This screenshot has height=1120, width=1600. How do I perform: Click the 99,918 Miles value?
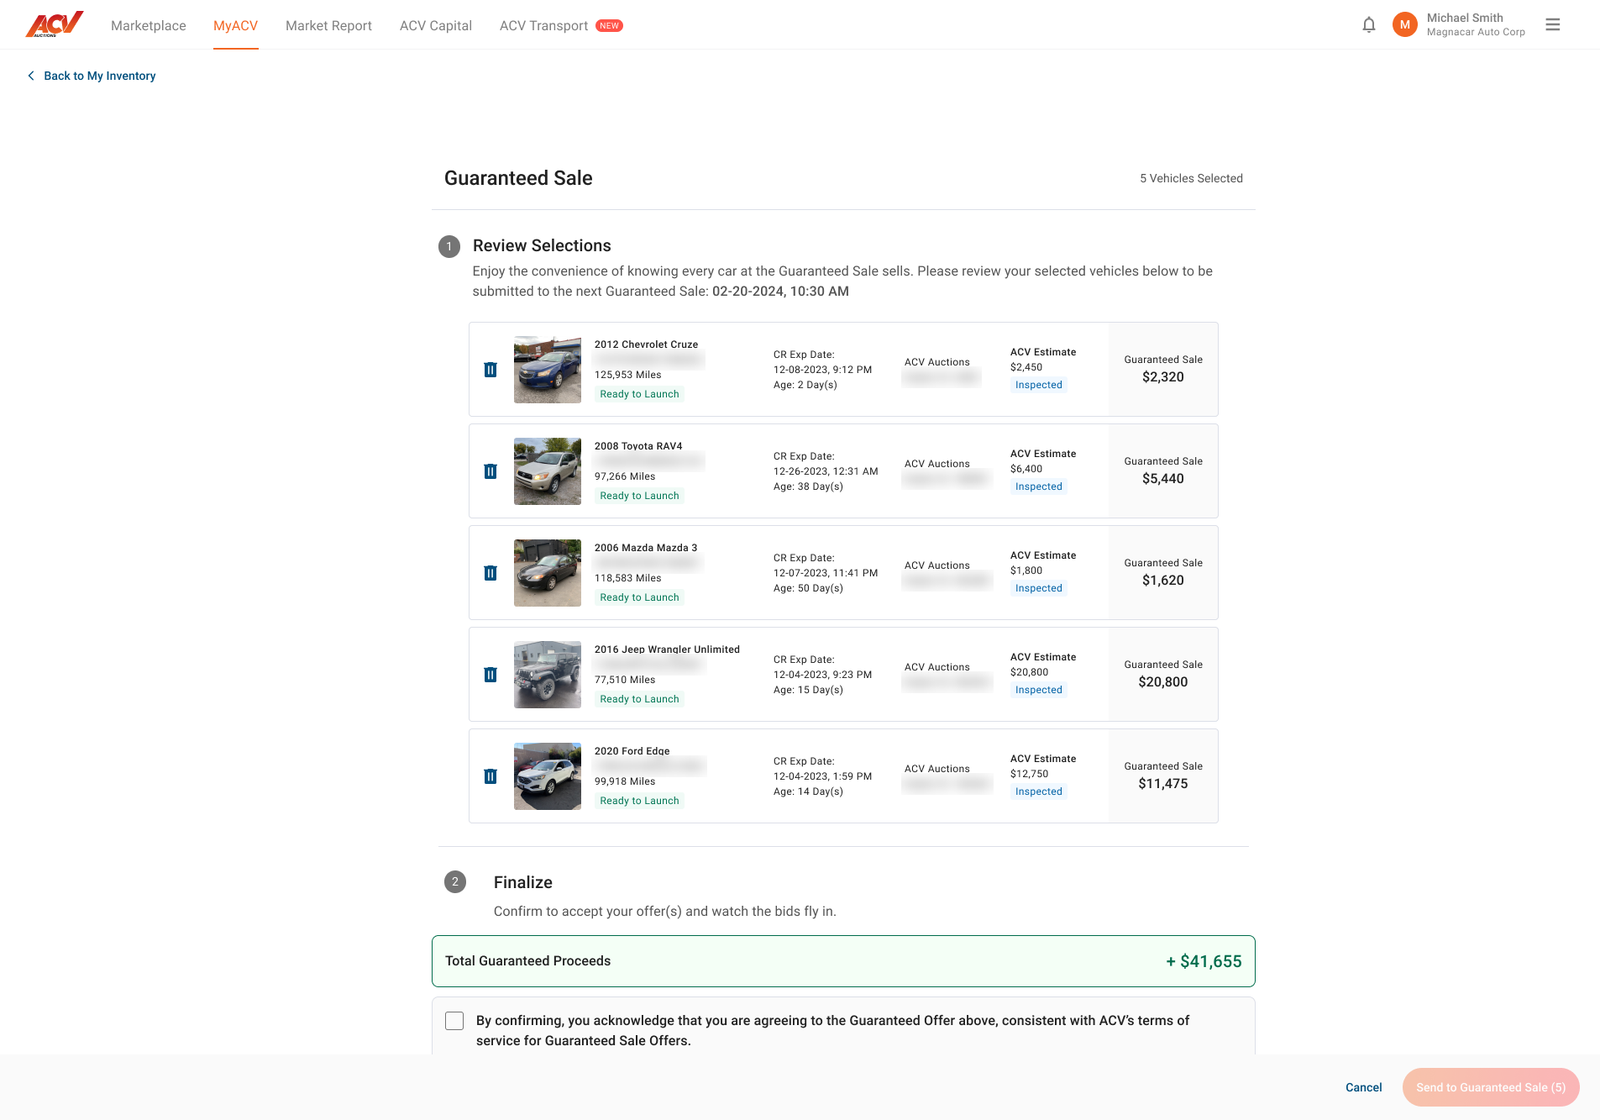[625, 782]
